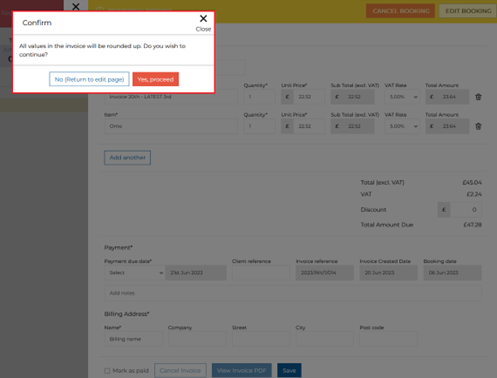Click the Invoice reference field

click(325, 273)
